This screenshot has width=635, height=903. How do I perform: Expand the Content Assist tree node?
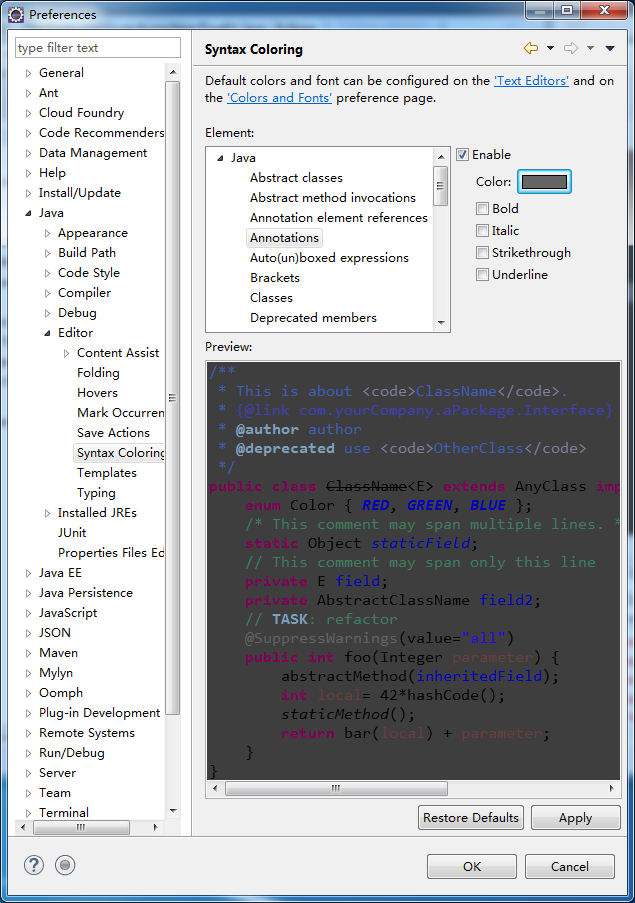coord(67,353)
